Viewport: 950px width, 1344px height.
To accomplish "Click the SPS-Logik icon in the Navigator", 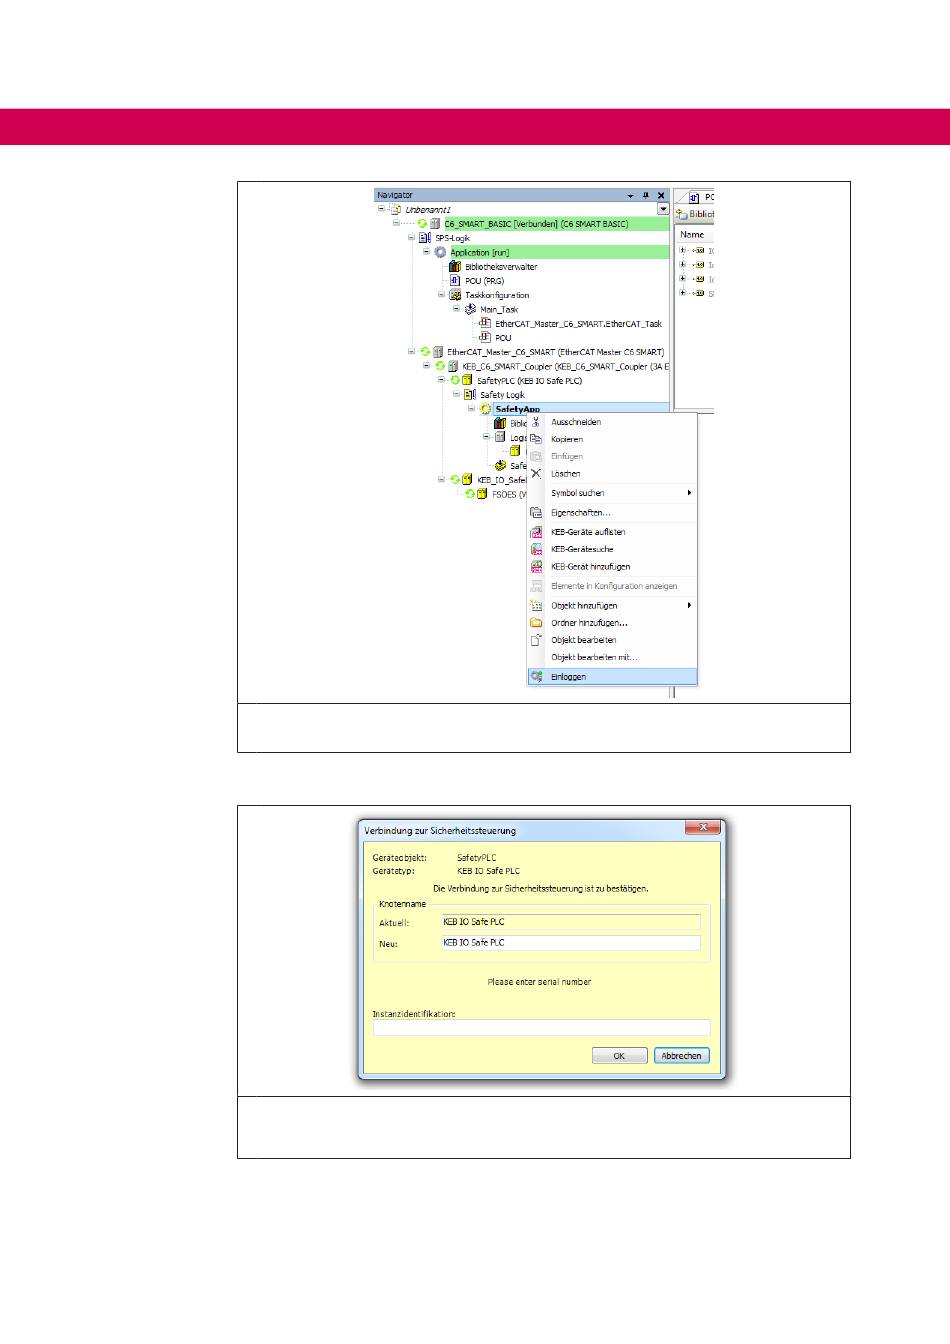I will (x=425, y=238).
